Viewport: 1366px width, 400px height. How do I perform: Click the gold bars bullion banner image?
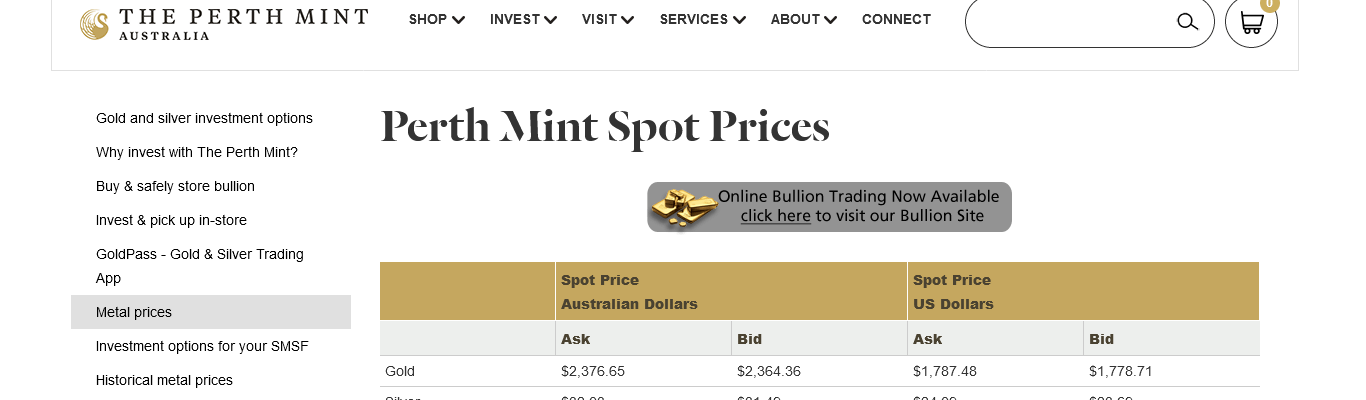click(684, 207)
